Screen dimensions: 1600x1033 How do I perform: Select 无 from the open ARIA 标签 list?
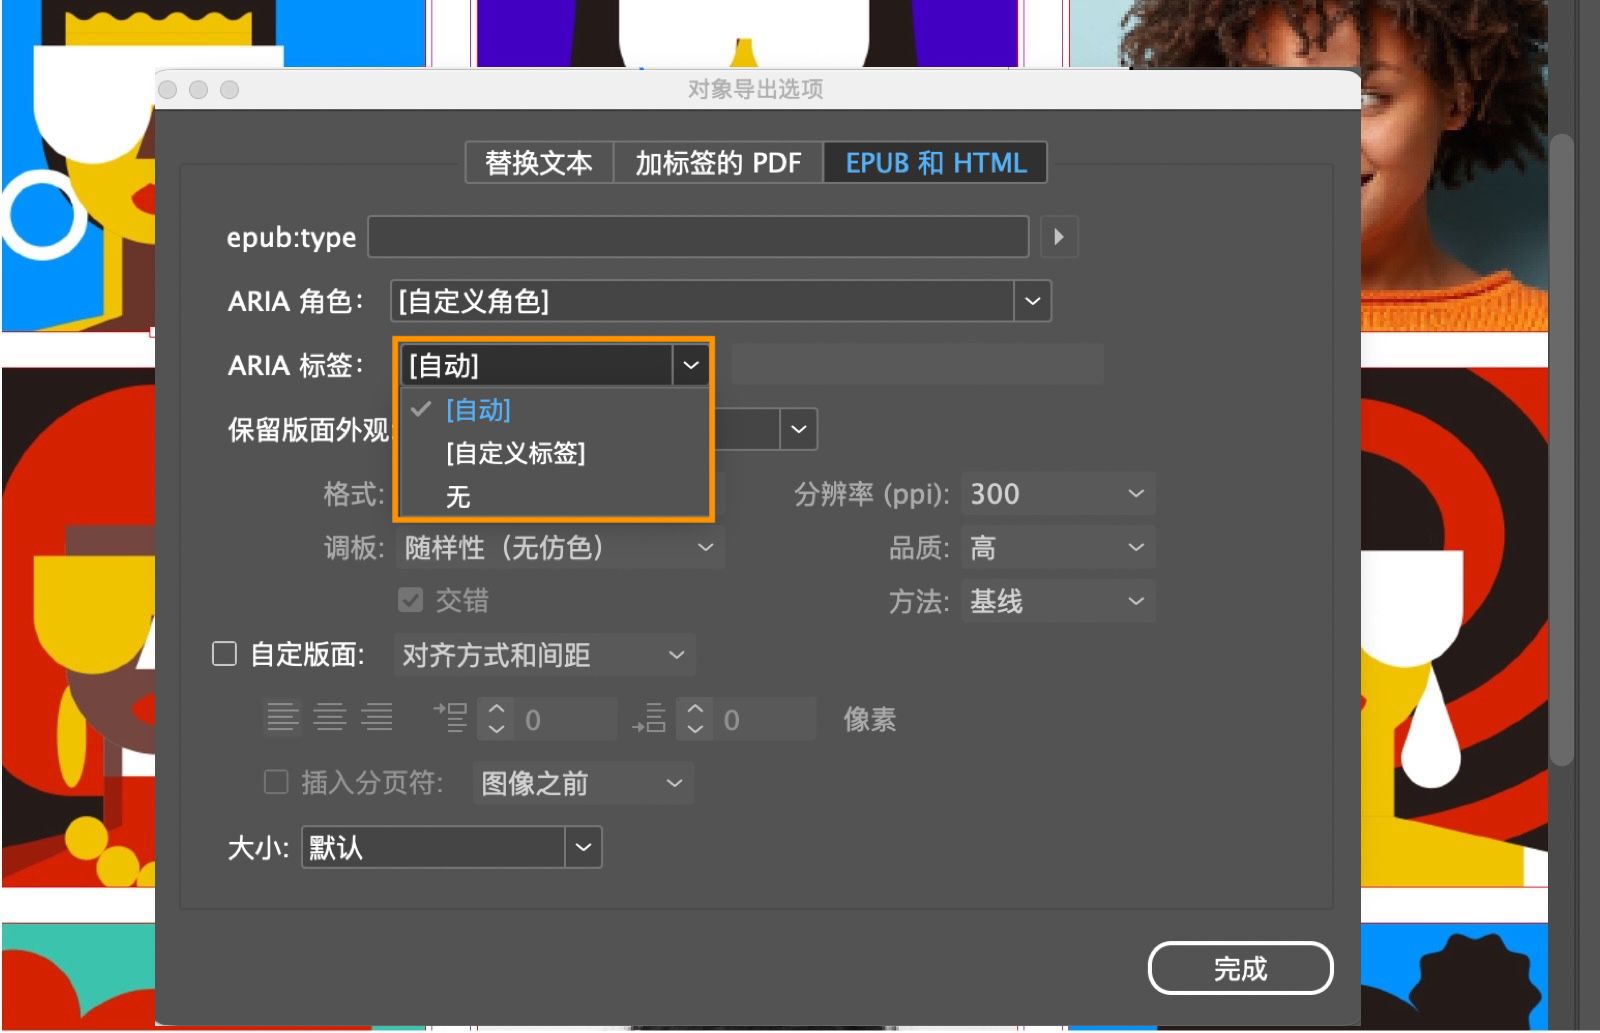click(x=457, y=497)
